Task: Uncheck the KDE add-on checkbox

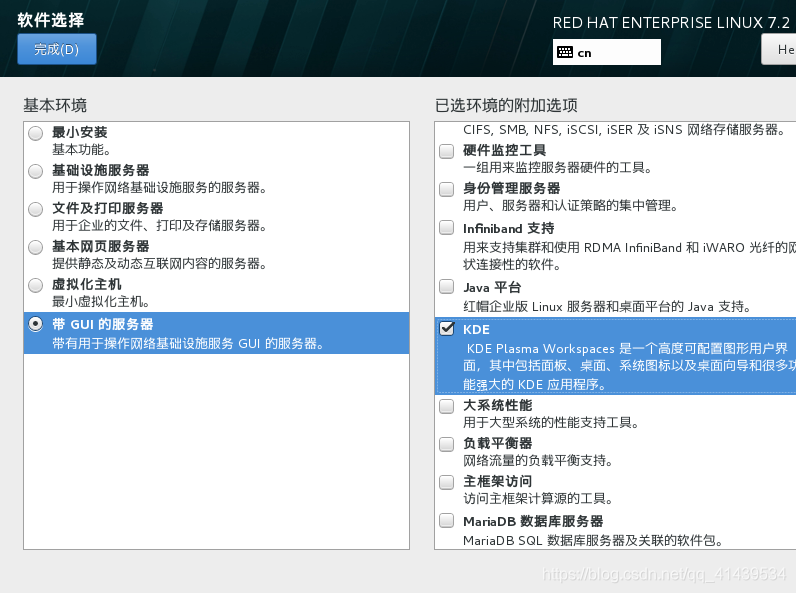Action: pos(447,328)
